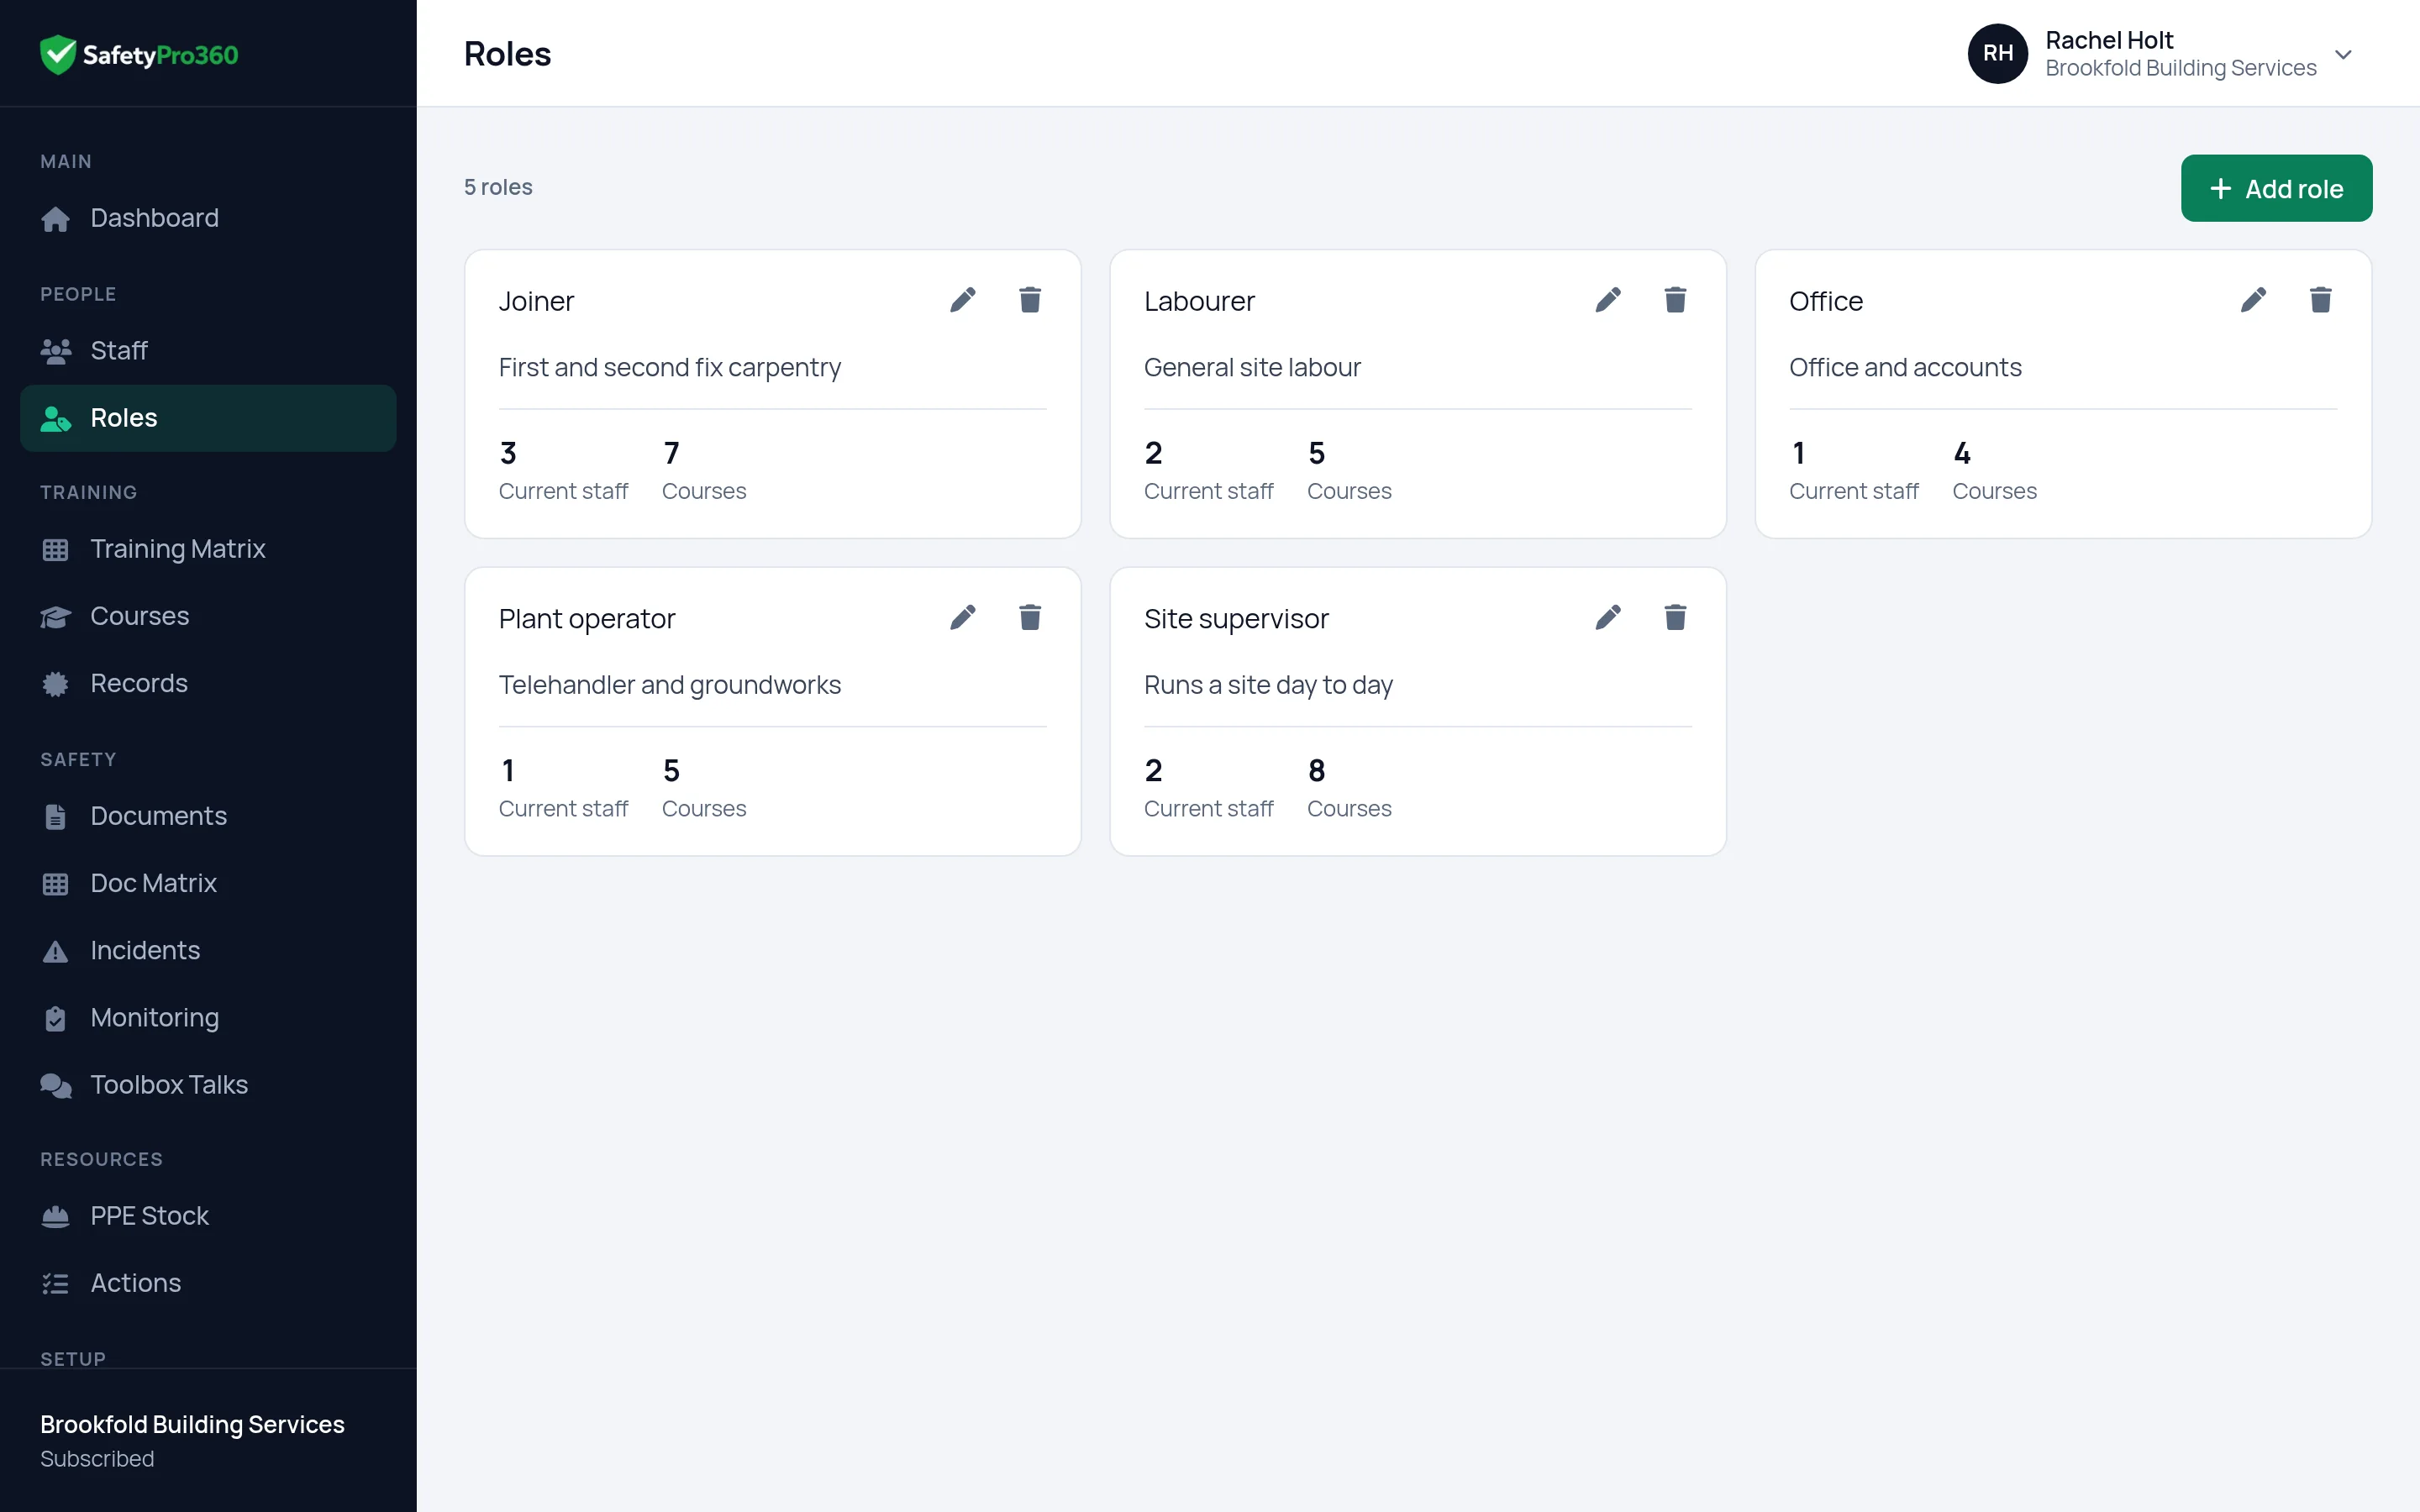Click Brookfold Building Services Subscribed footer
Viewport: 2420px width, 1512px height.
point(192,1440)
